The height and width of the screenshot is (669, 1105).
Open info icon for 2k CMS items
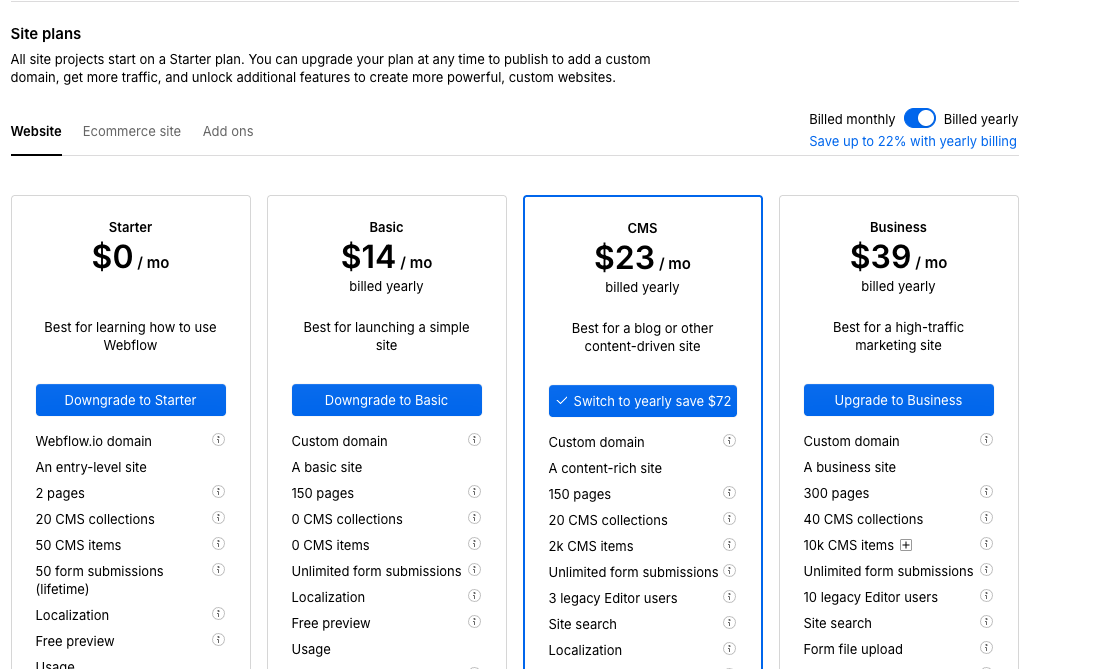click(729, 545)
